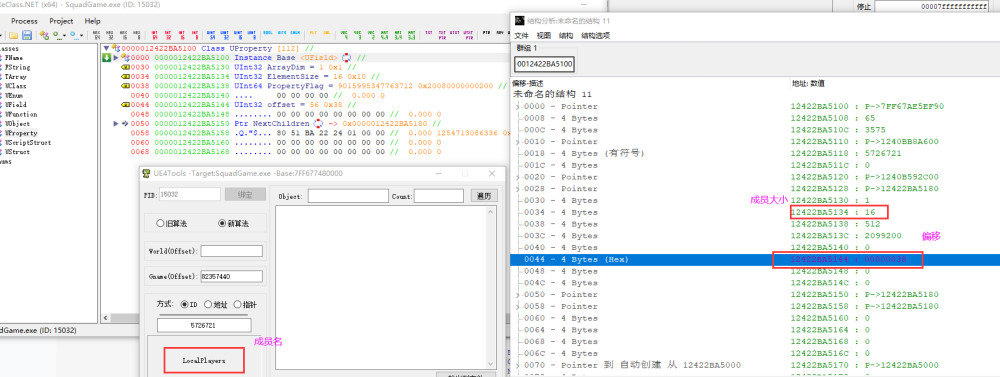The height and width of the screenshot is (377, 1000).
Task: Select the 新算法 radio button
Action: [x=222, y=224]
